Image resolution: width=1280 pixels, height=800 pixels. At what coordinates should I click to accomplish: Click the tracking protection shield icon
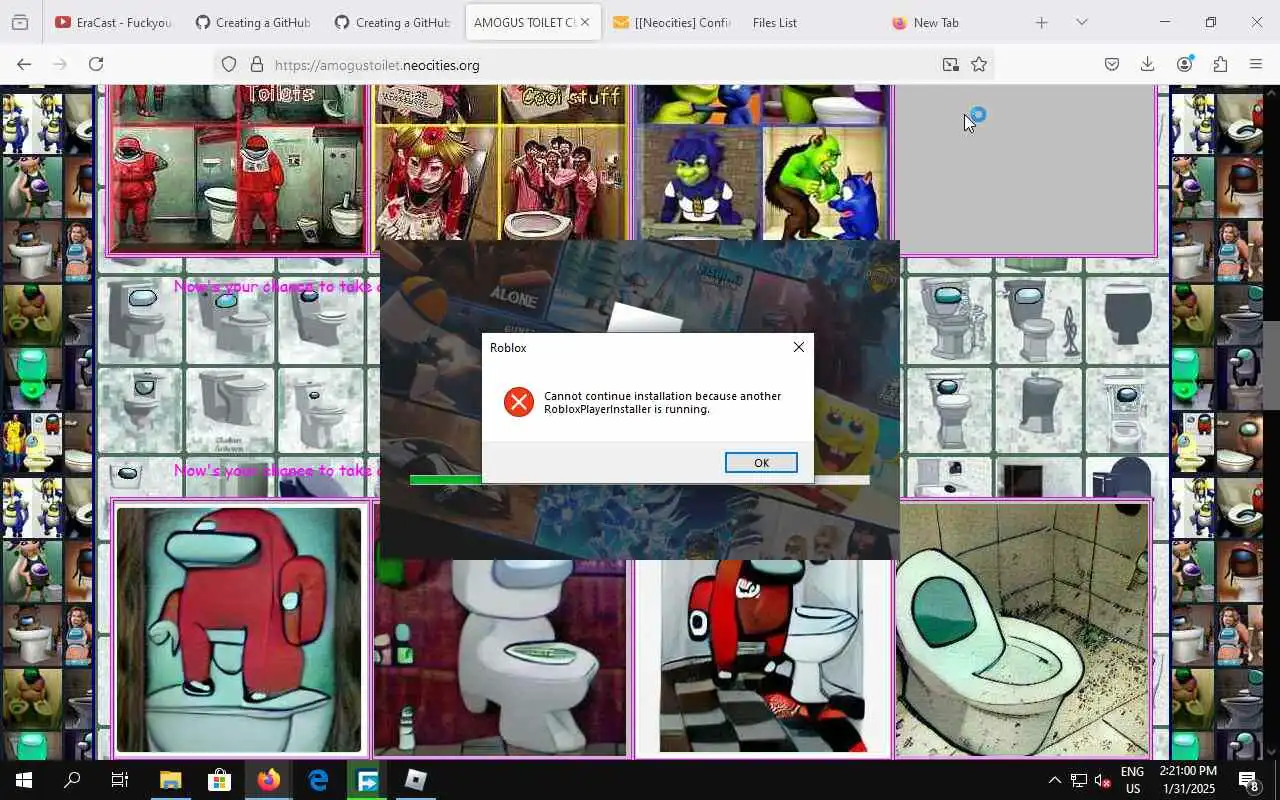click(229, 64)
